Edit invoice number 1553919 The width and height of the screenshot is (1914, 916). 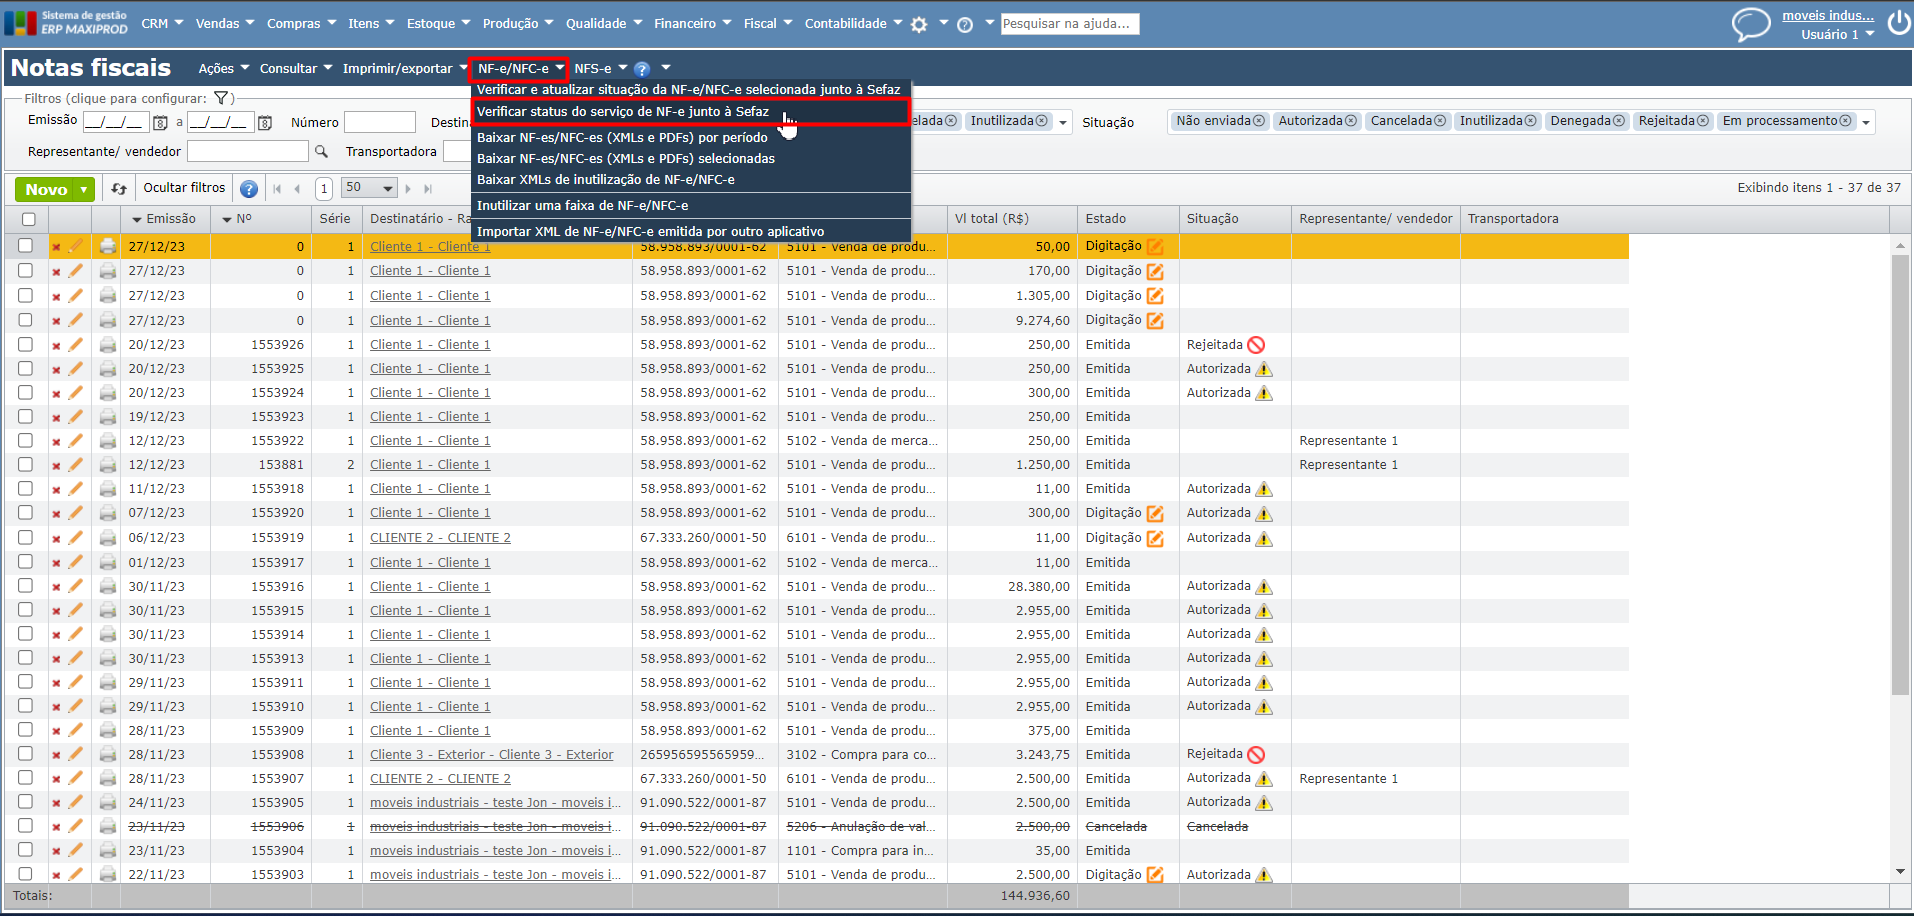coord(76,537)
